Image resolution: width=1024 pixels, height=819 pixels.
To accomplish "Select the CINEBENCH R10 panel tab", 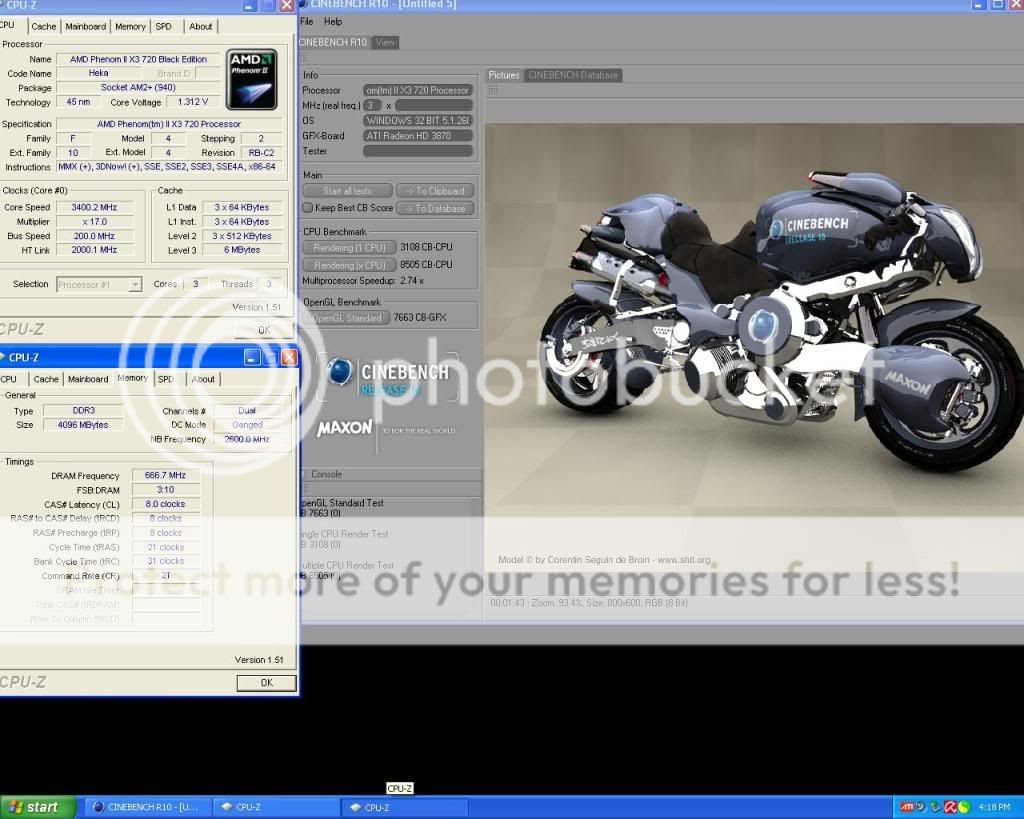I will [x=334, y=42].
